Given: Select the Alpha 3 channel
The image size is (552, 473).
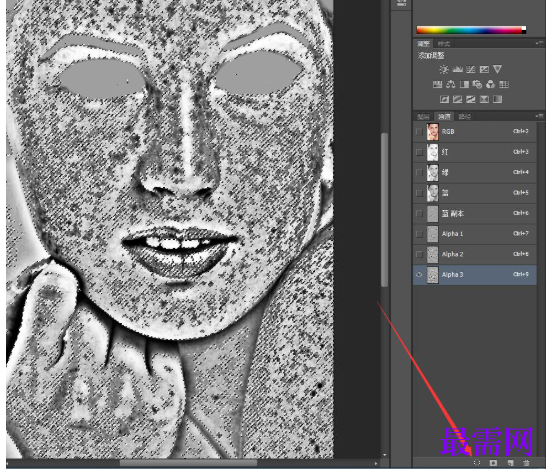Looking at the screenshot, I should click(475, 275).
